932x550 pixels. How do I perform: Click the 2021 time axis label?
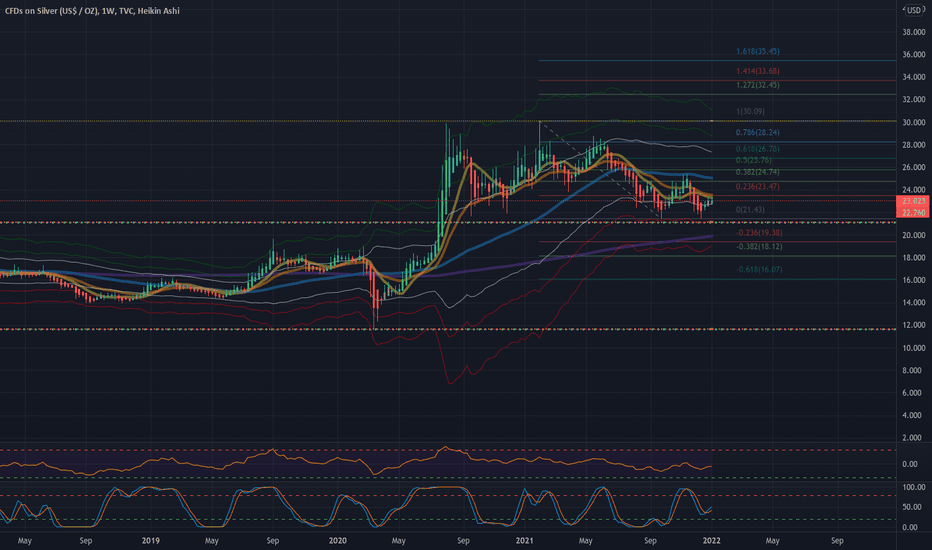click(524, 540)
